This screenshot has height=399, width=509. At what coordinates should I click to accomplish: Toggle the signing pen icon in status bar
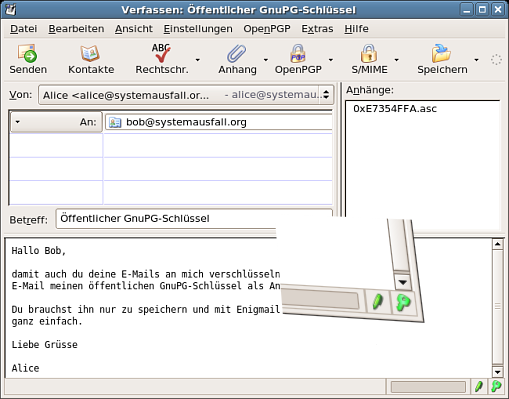479,387
